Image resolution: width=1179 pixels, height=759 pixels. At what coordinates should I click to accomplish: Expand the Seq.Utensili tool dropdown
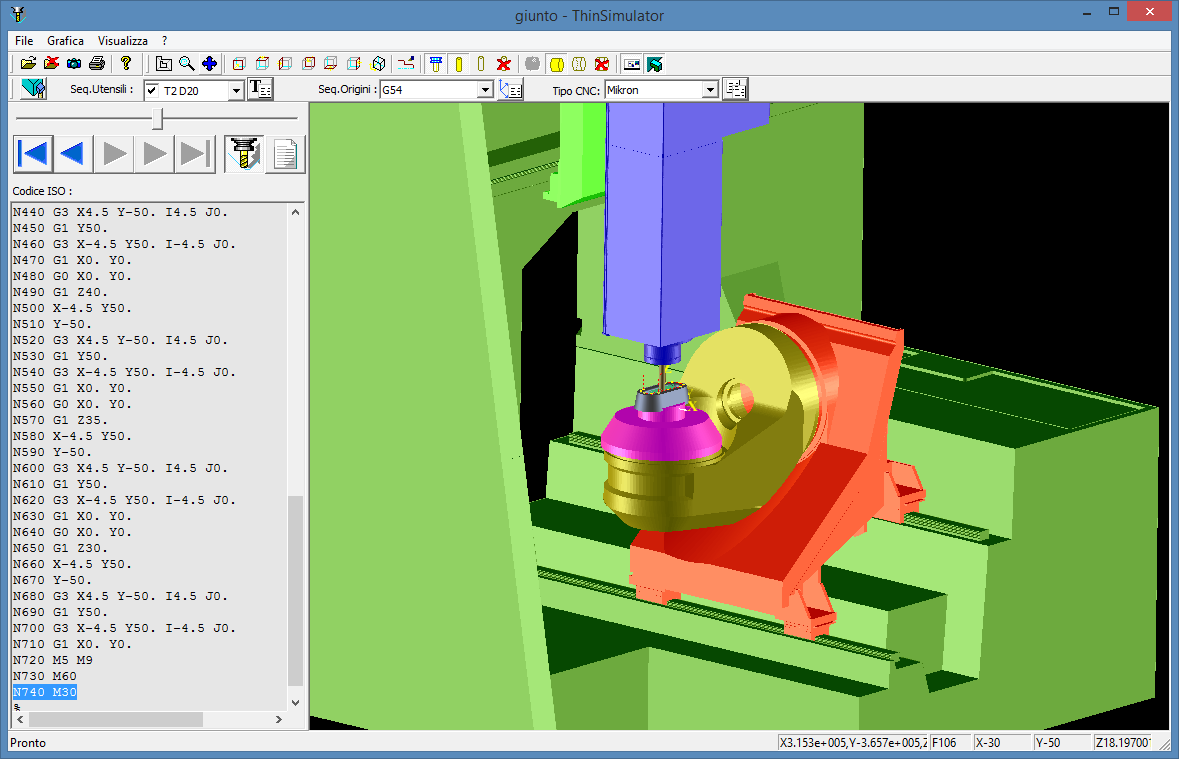pos(236,90)
